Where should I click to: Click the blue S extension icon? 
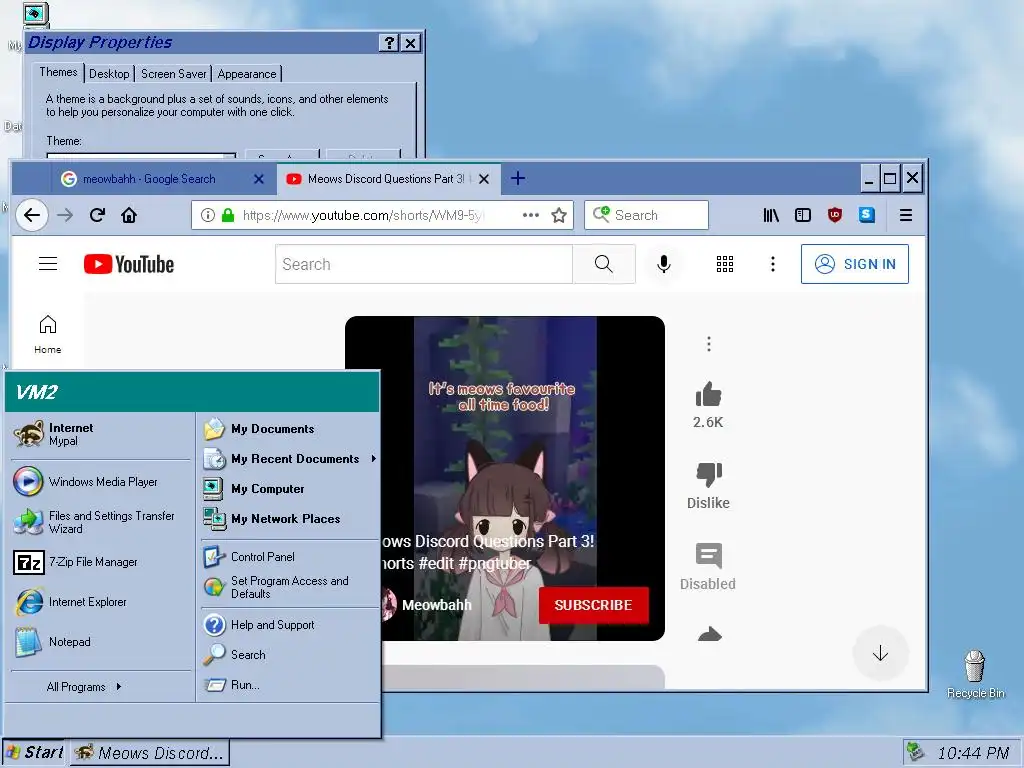point(867,215)
